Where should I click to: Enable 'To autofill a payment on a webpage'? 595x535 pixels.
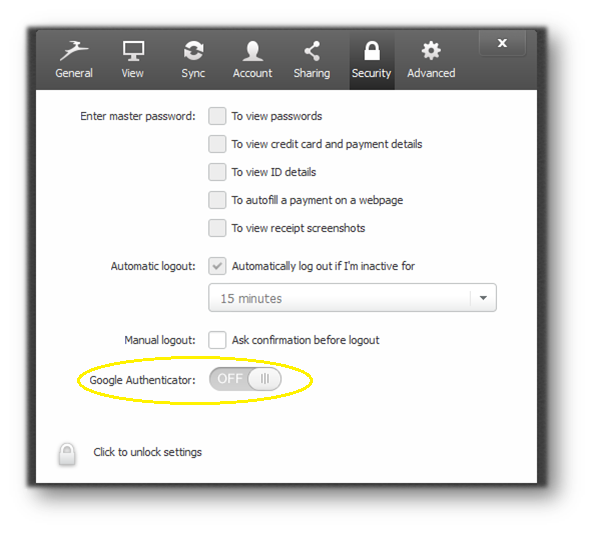pos(217,200)
